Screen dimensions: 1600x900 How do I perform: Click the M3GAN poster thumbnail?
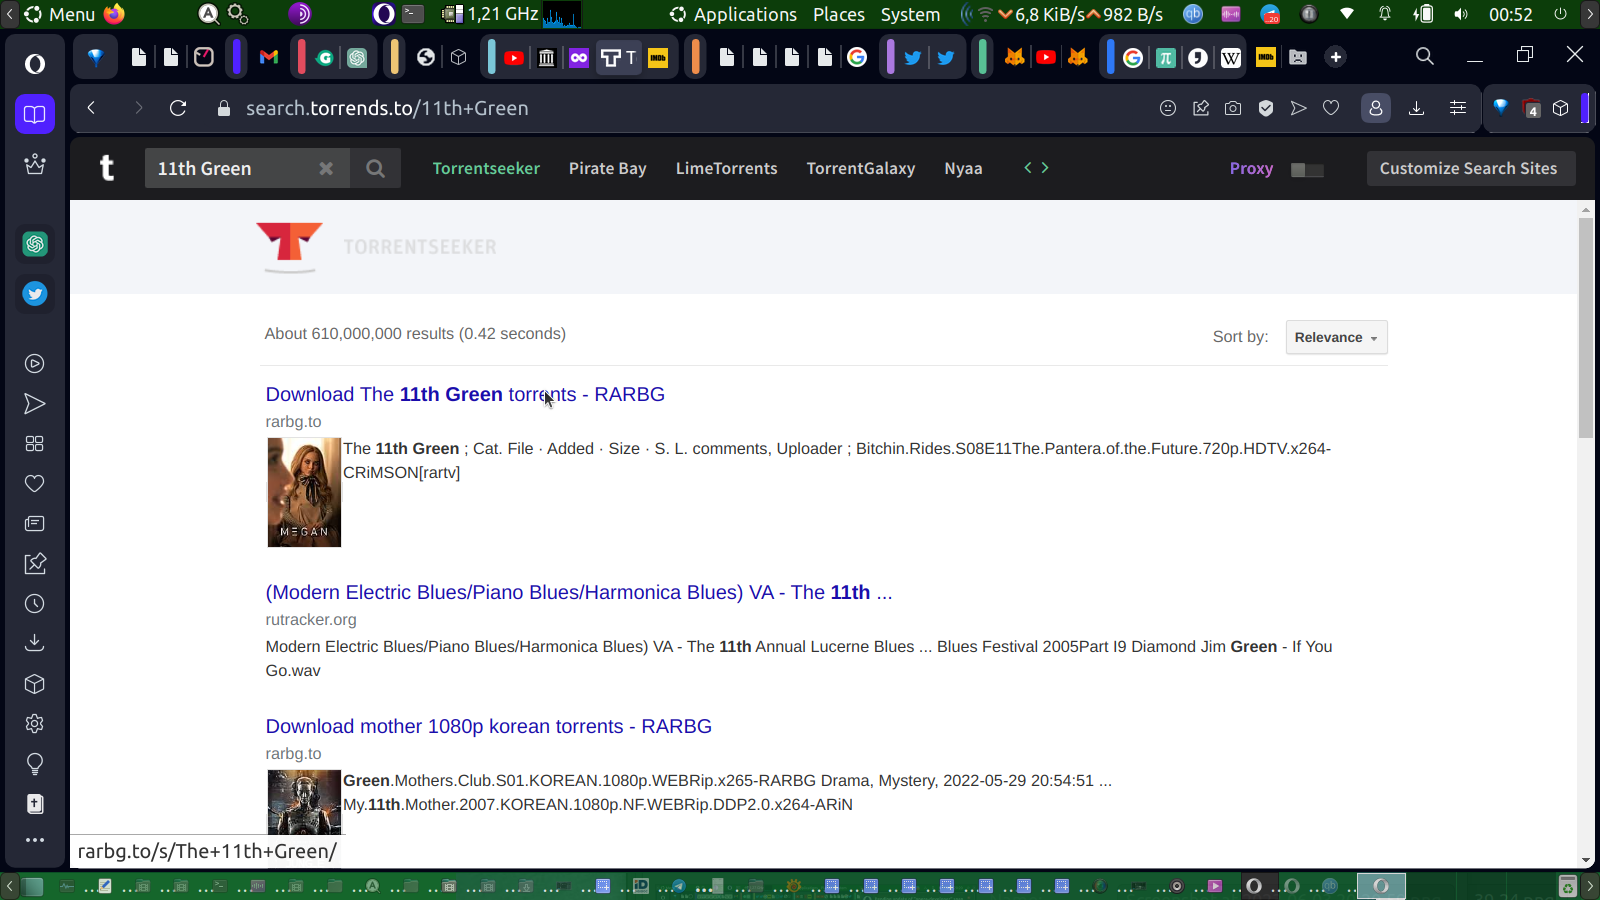(x=304, y=493)
